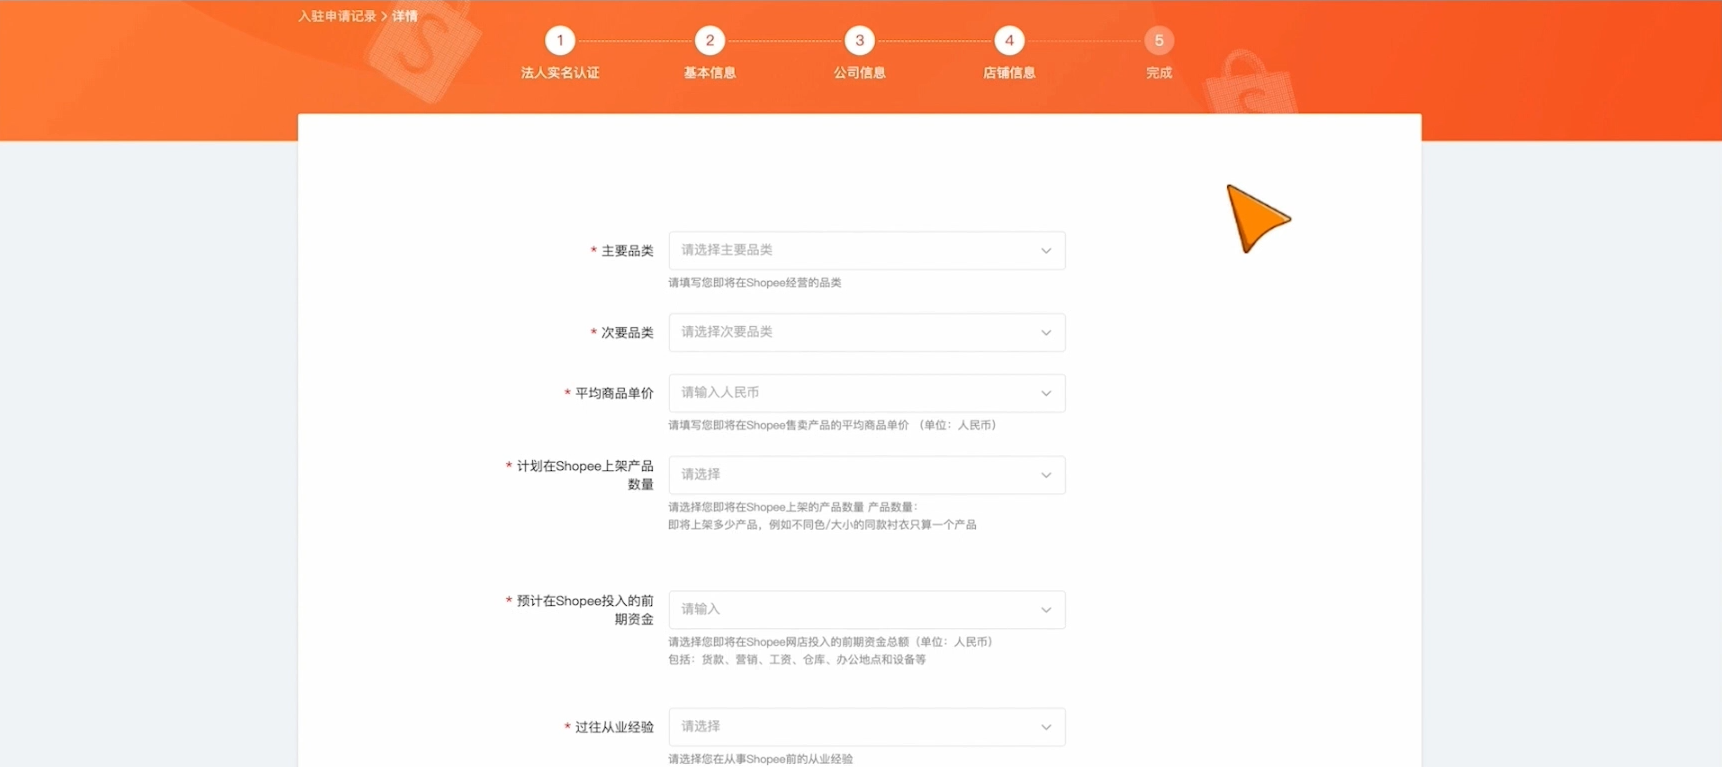Image resolution: width=1722 pixels, height=767 pixels.
Task: Click the step 2 circle icon
Action: [710, 41]
